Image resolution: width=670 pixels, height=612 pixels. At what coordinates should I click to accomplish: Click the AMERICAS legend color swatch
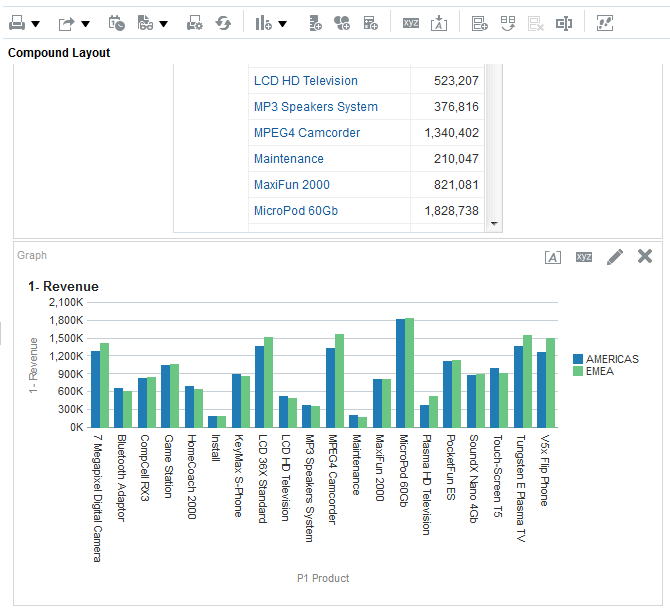(579, 359)
